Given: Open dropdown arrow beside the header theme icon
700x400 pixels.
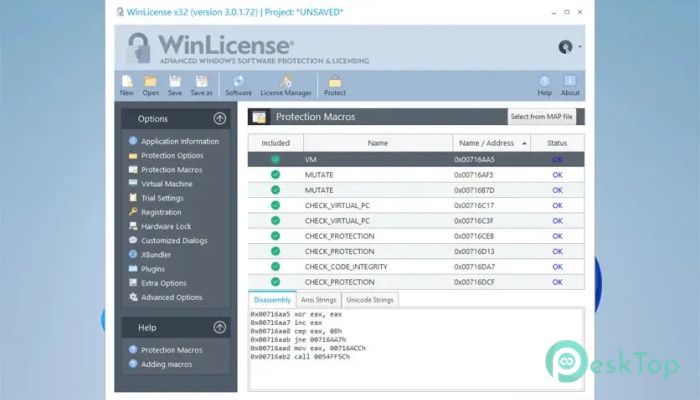Looking at the screenshot, I should [579, 46].
